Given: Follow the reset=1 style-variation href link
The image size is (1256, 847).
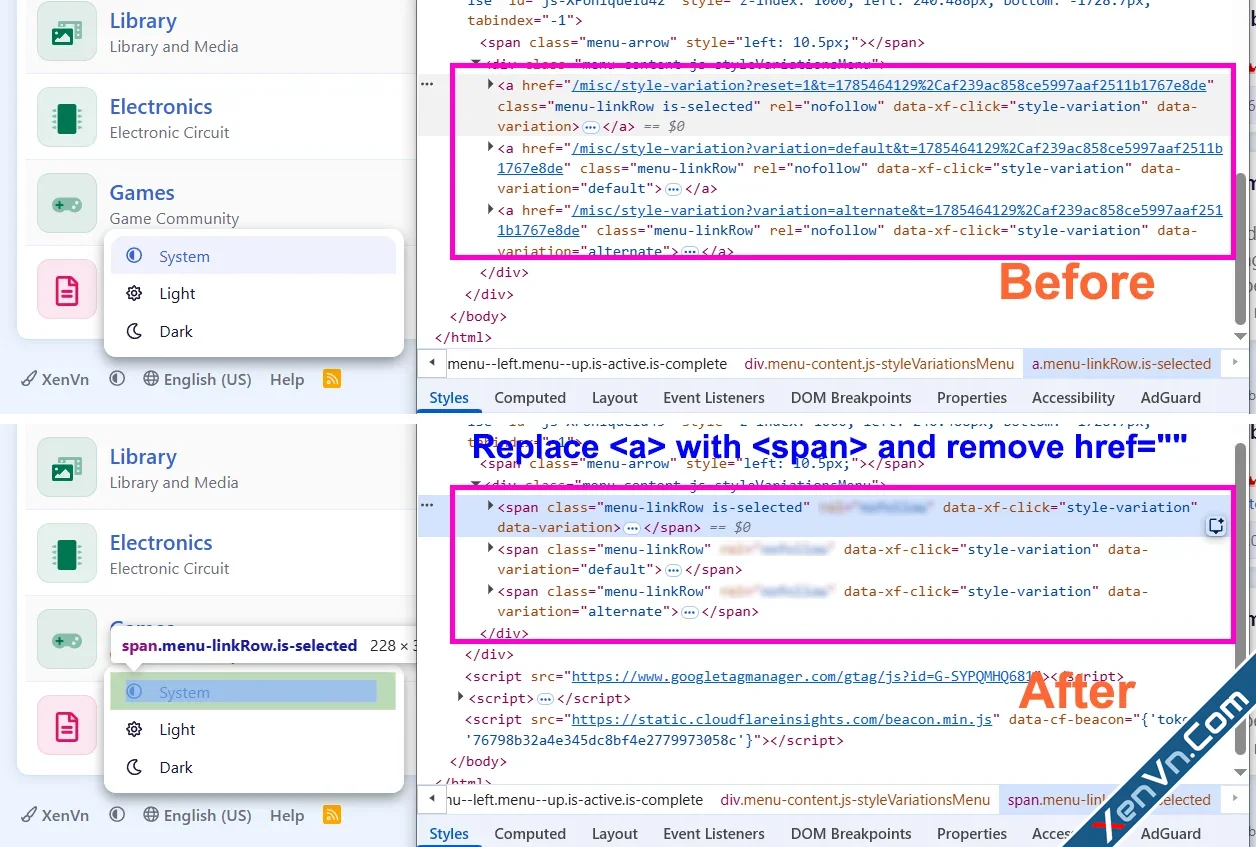Looking at the screenshot, I should [x=890, y=85].
